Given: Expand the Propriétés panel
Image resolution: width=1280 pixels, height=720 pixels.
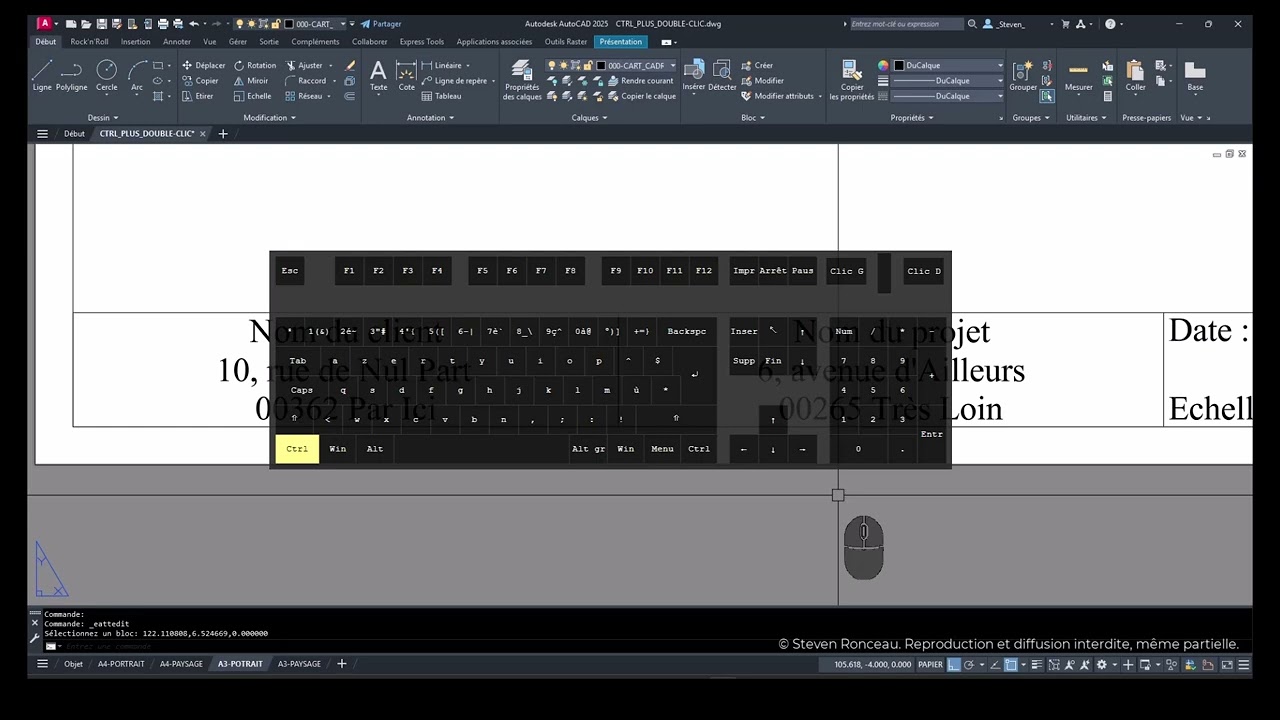Looking at the screenshot, I should point(912,118).
